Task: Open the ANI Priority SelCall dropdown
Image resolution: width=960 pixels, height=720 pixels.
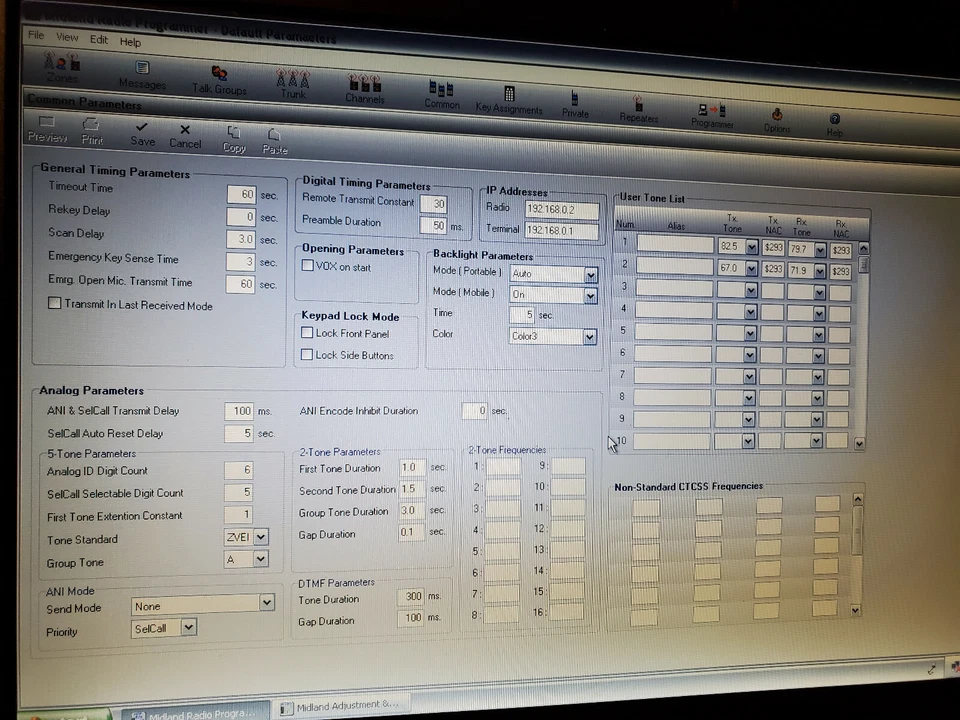Action: [189, 627]
